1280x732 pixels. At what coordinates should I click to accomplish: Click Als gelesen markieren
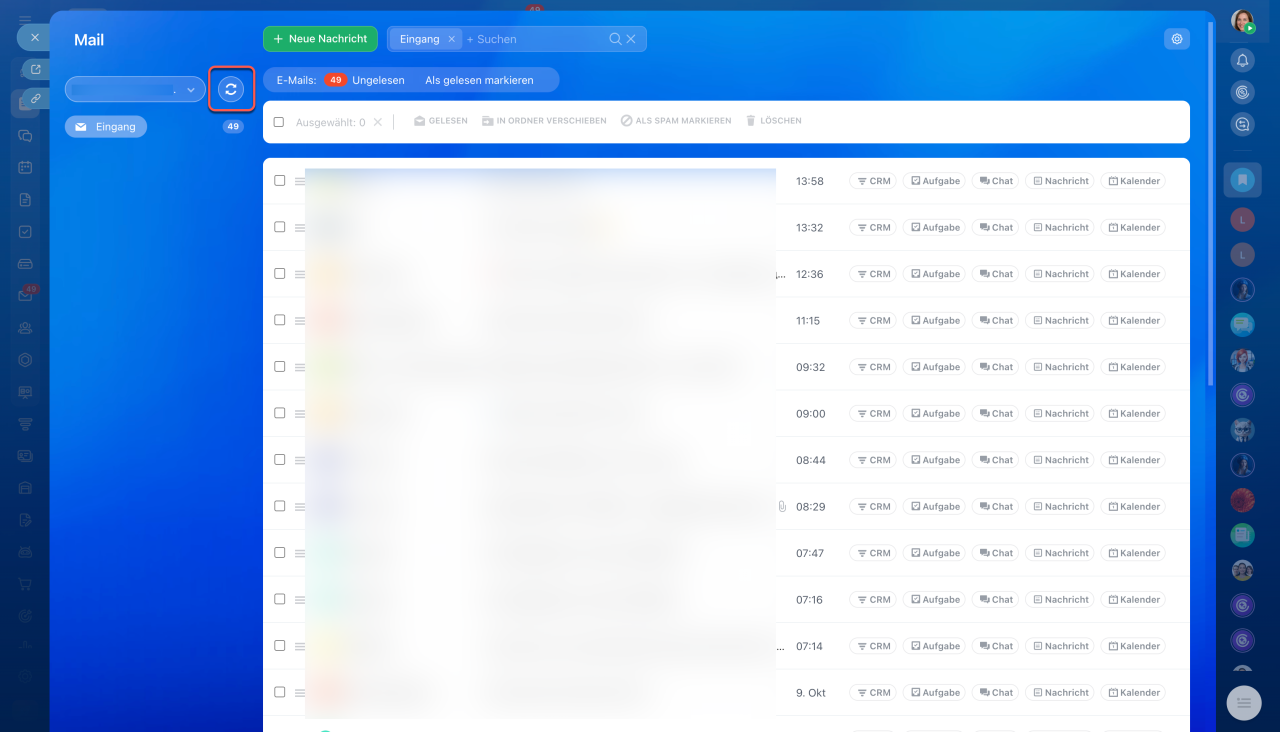coord(479,80)
